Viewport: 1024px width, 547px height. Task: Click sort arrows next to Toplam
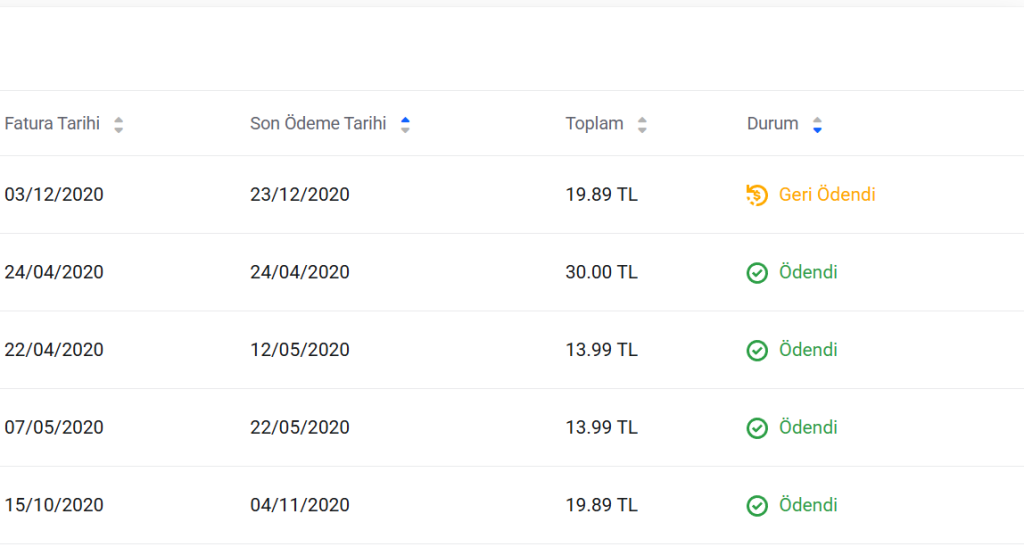tap(642, 125)
